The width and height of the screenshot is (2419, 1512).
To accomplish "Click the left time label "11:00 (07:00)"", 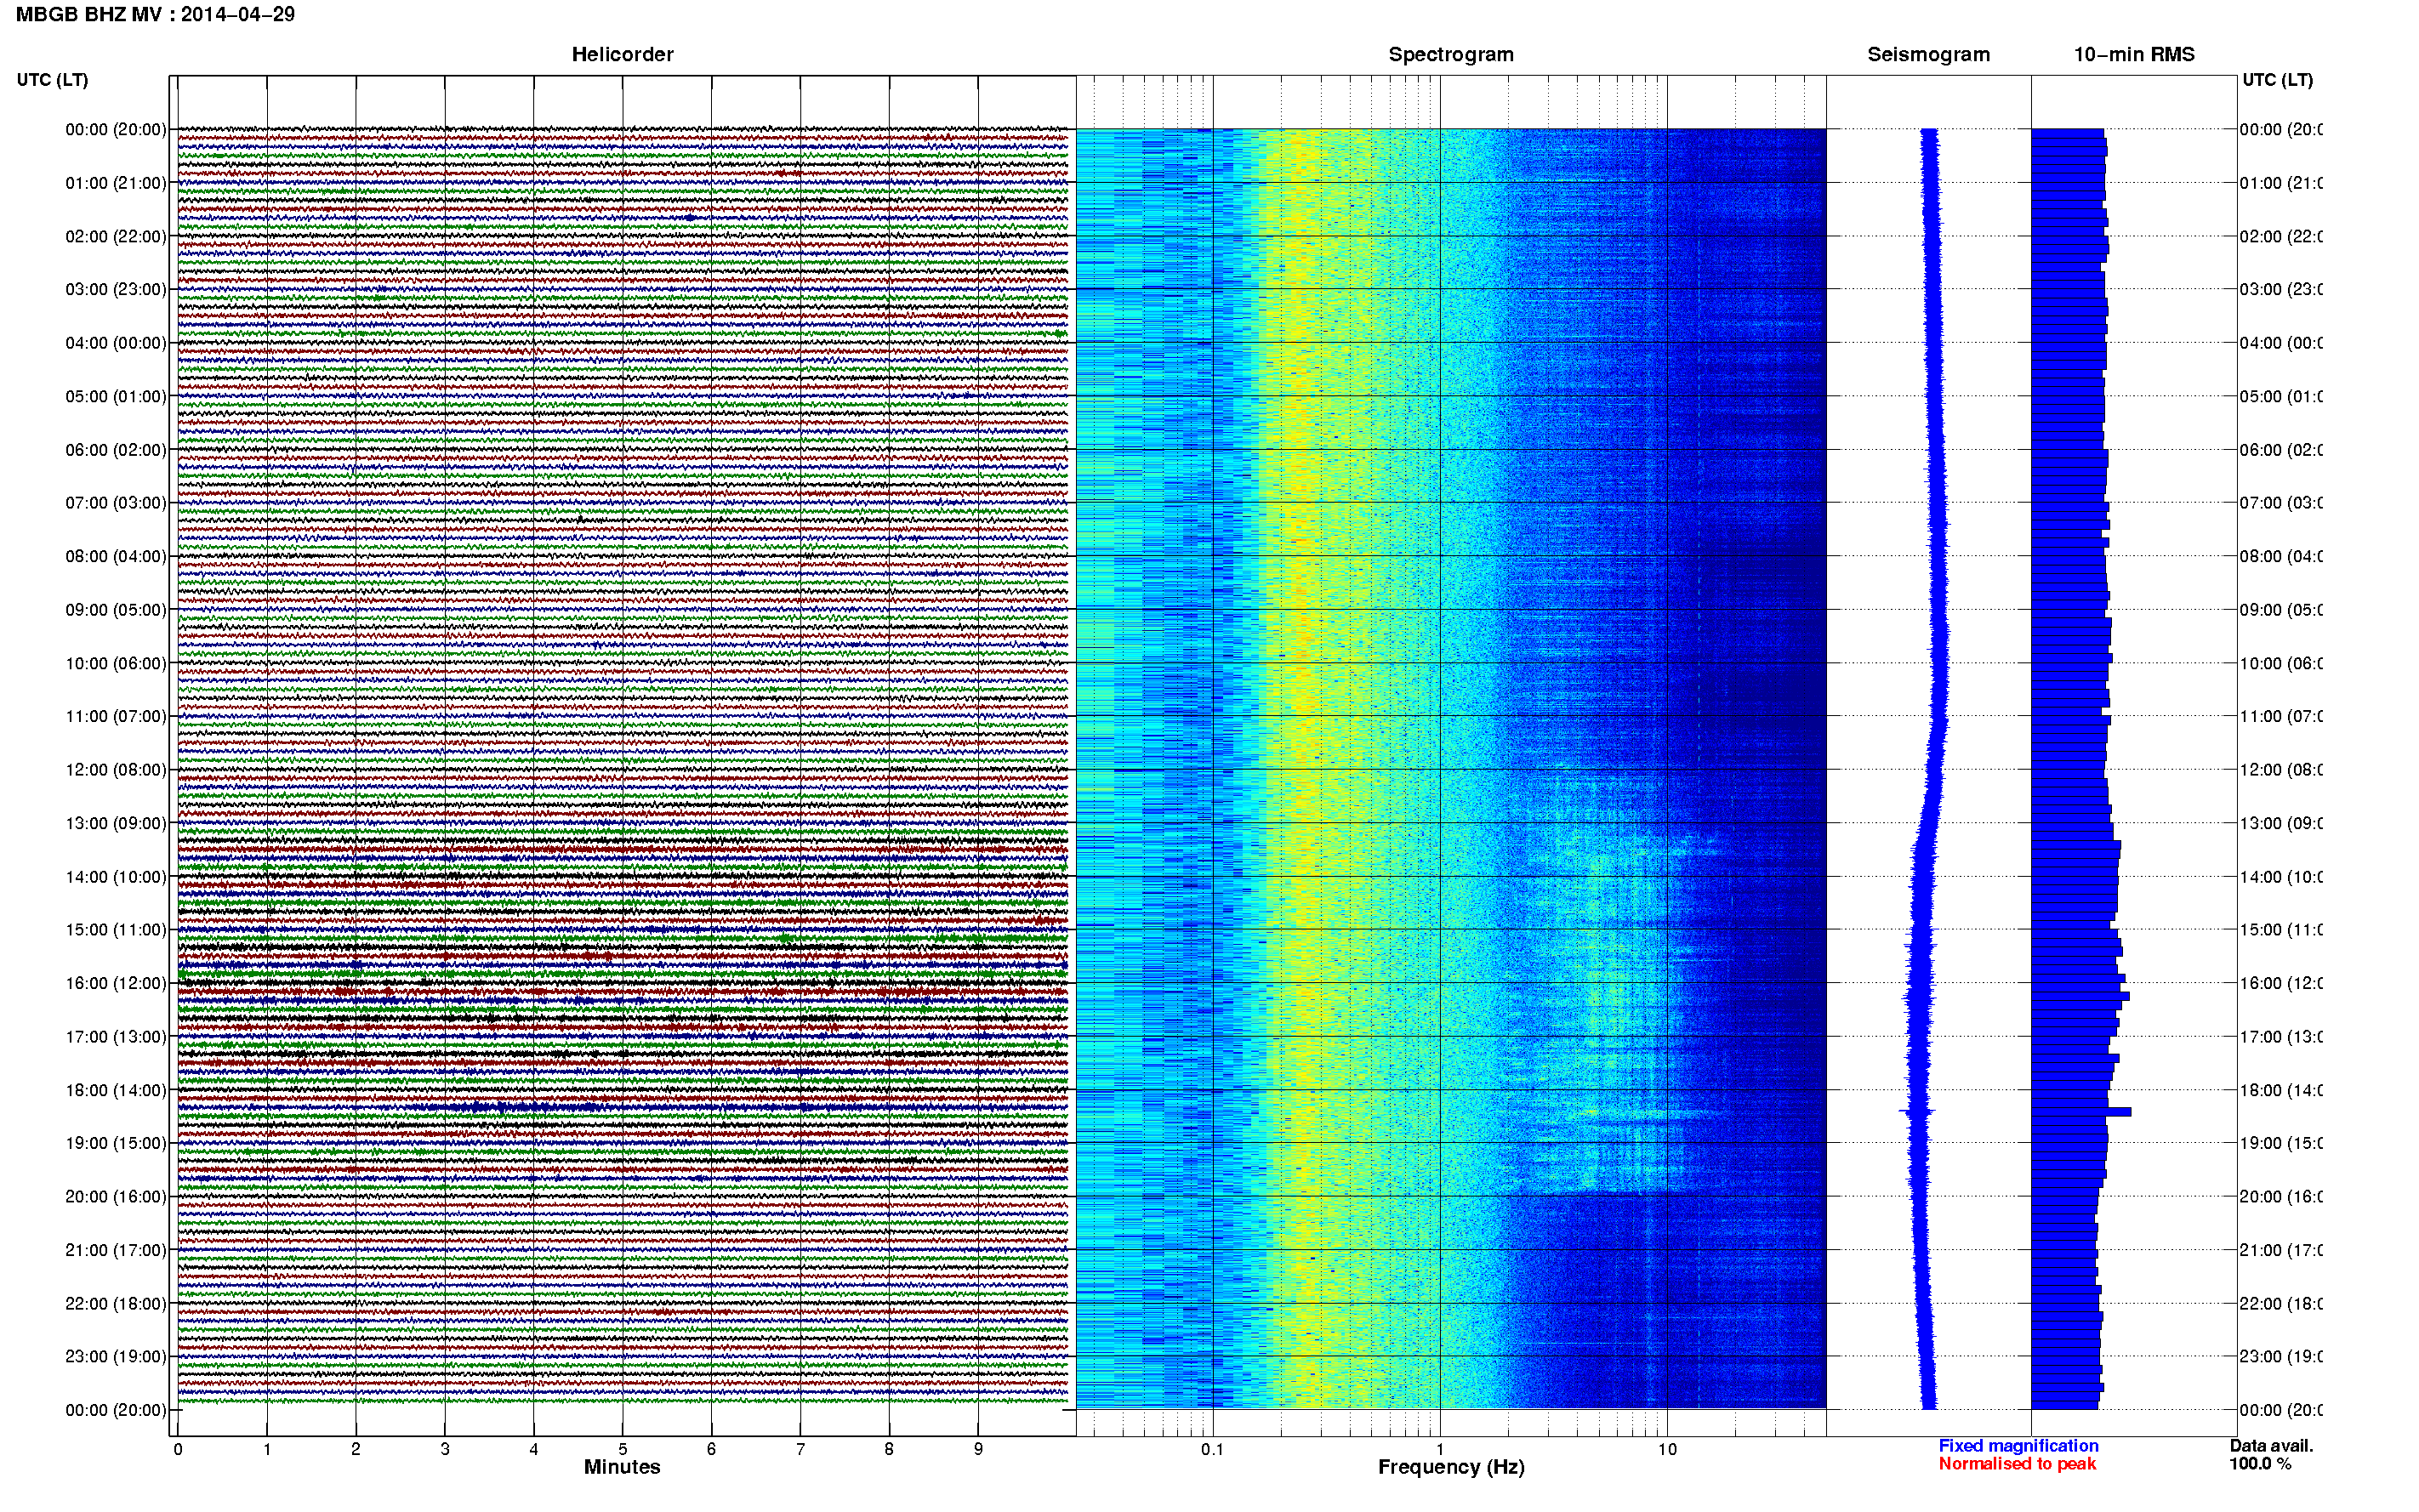I will [116, 716].
